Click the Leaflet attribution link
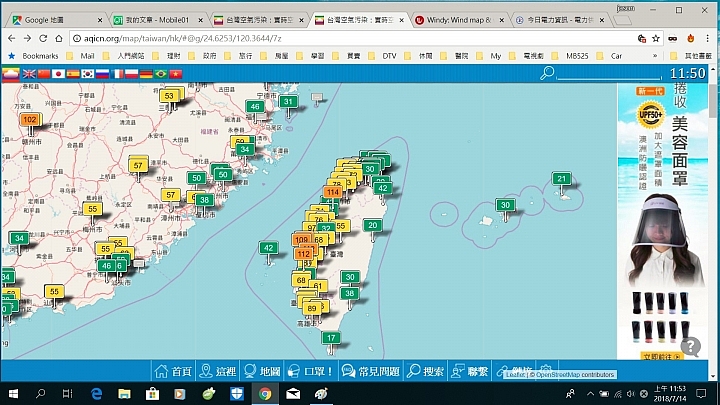720x405 pixels. point(515,375)
